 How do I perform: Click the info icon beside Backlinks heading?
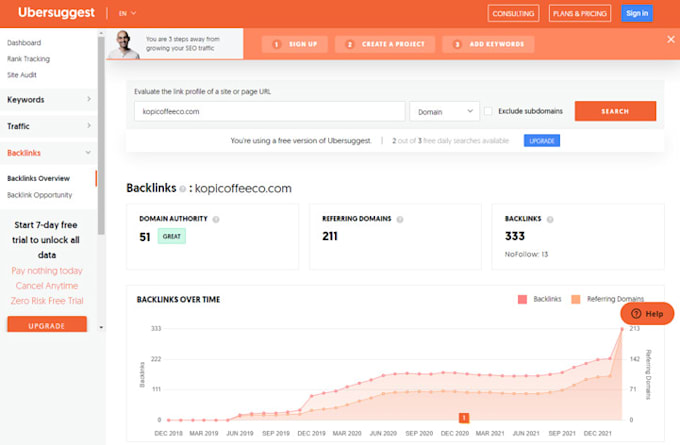[183, 189]
